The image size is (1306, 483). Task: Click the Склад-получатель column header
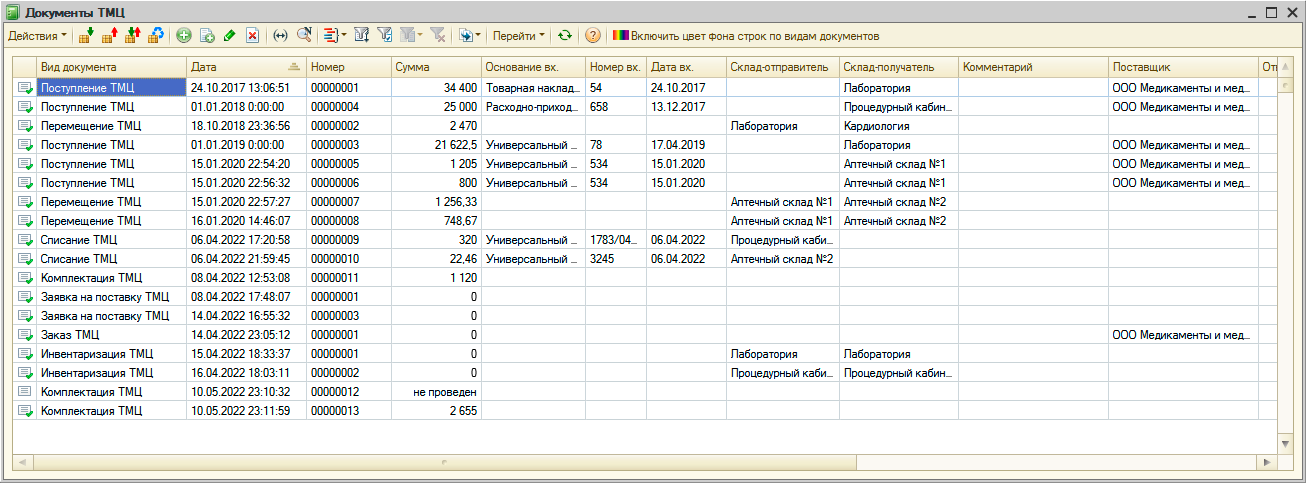(897, 67)
